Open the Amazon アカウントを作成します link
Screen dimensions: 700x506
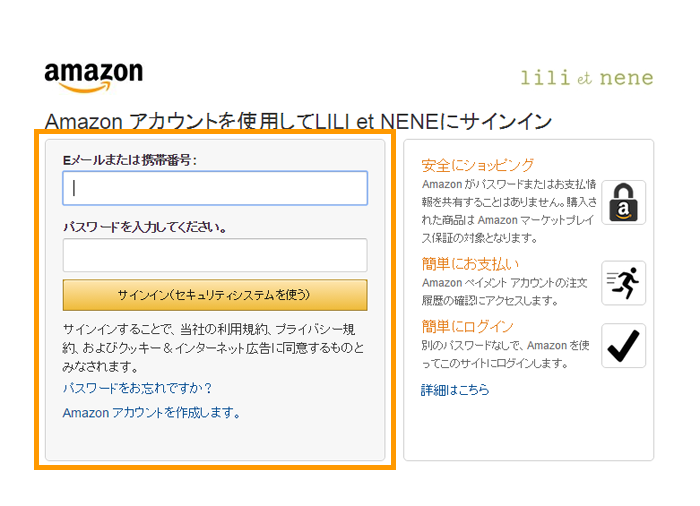point(151,412)
